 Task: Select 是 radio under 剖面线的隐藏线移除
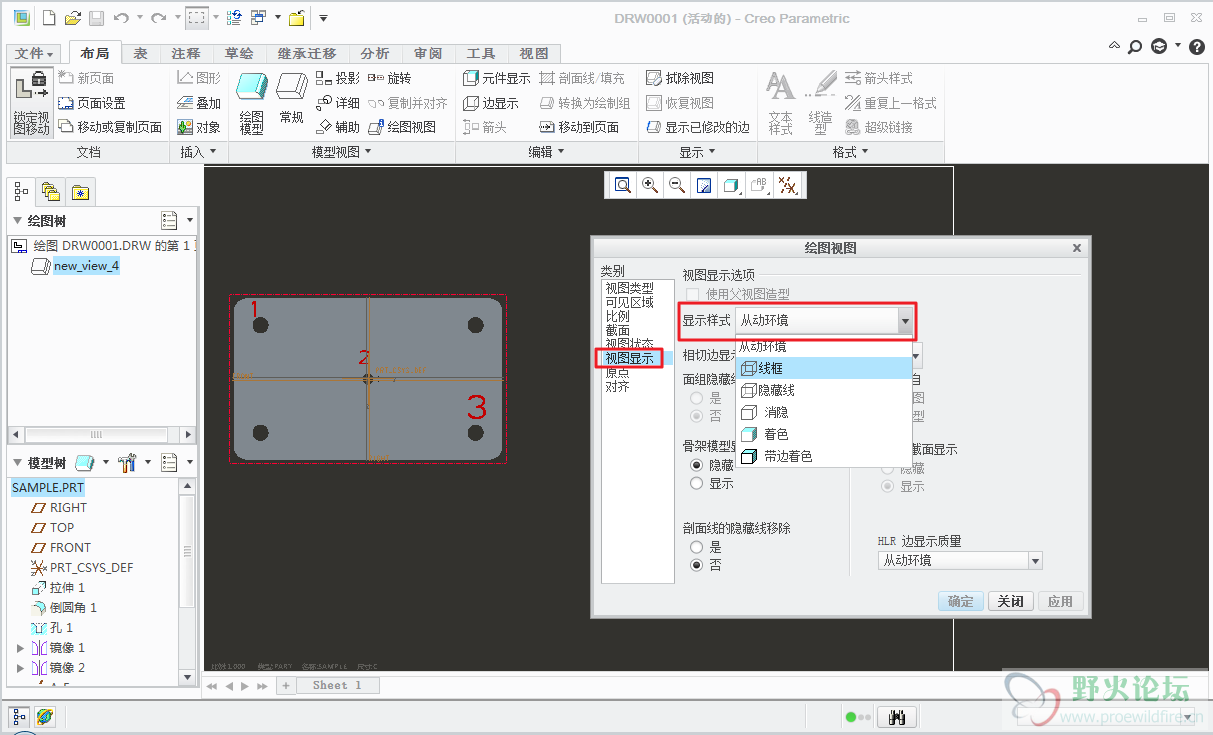697,547
